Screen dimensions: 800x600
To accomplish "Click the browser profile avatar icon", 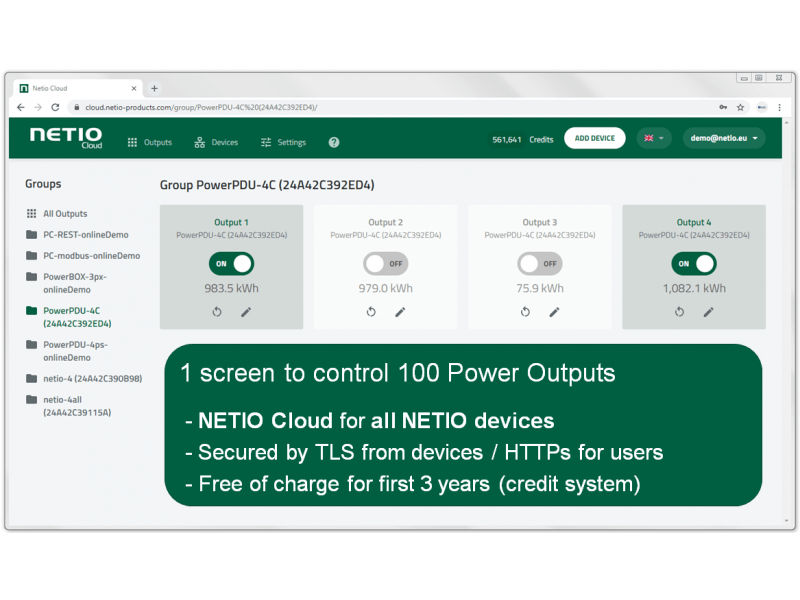I will pyautogui.click(x=762, y=107).
